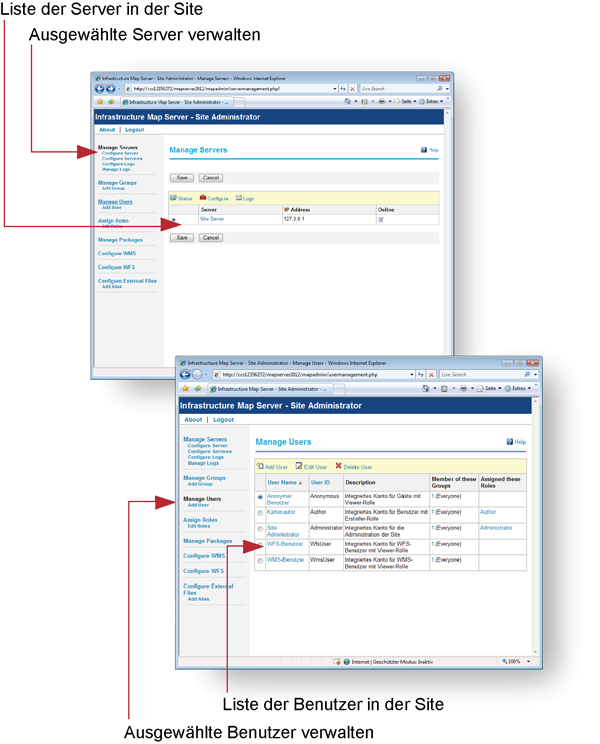The width and height of the screenshot is (600, 744).
Task: Open WFS-Benutzer user link
Action: [285, 544]
